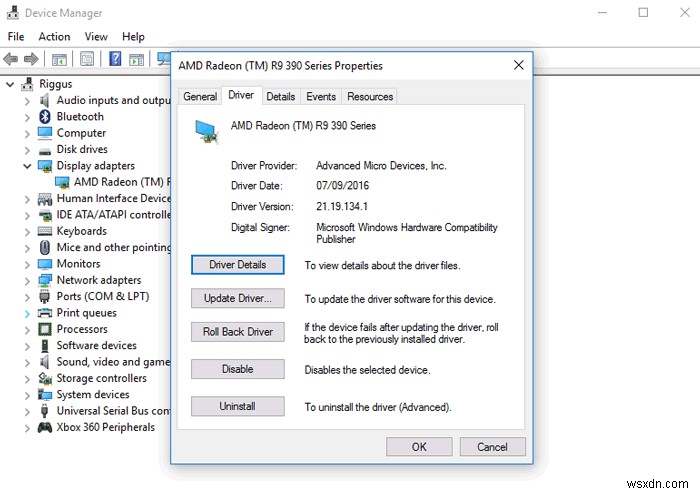
Task: Open the Help menu
Action: (133, 37)
